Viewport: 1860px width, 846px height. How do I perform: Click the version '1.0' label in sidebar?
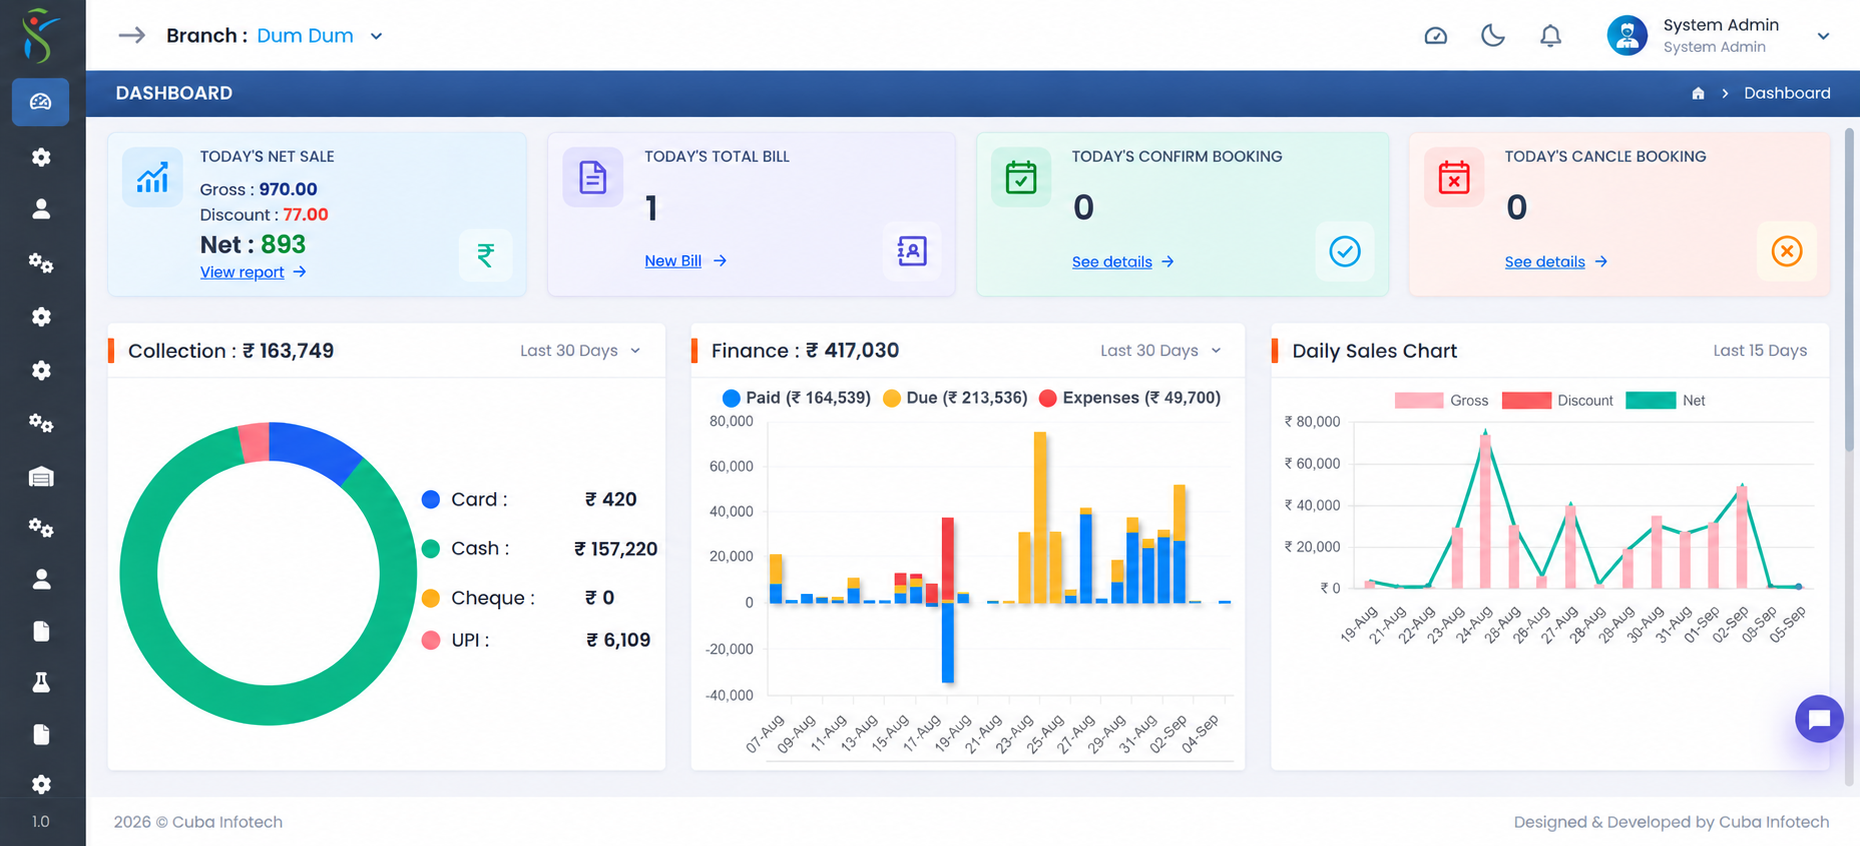[40, 822]
